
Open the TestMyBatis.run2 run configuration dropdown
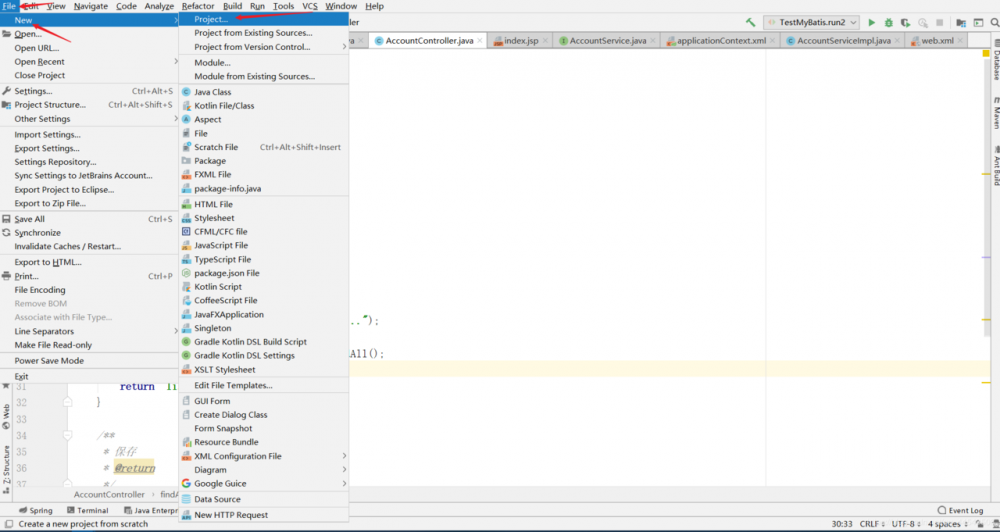(x=811, y=22)
